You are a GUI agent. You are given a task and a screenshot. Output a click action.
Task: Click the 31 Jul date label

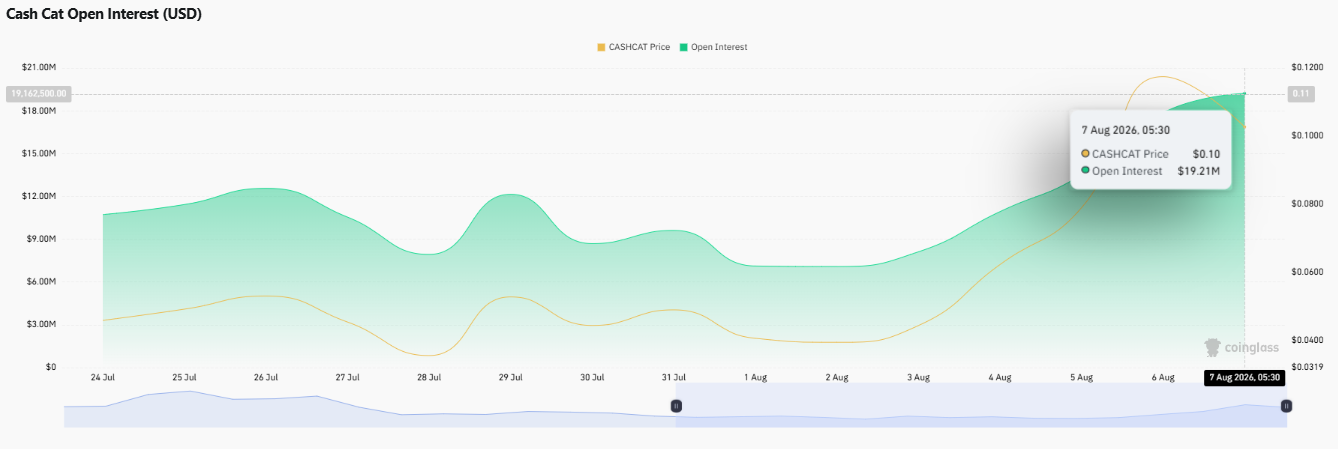click(x=674, y=378)
